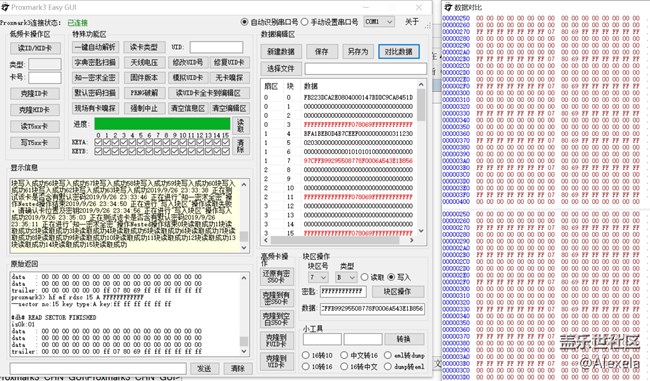
Task: Click the 数据对比 window title icon
Action: (x=448, y=7)
